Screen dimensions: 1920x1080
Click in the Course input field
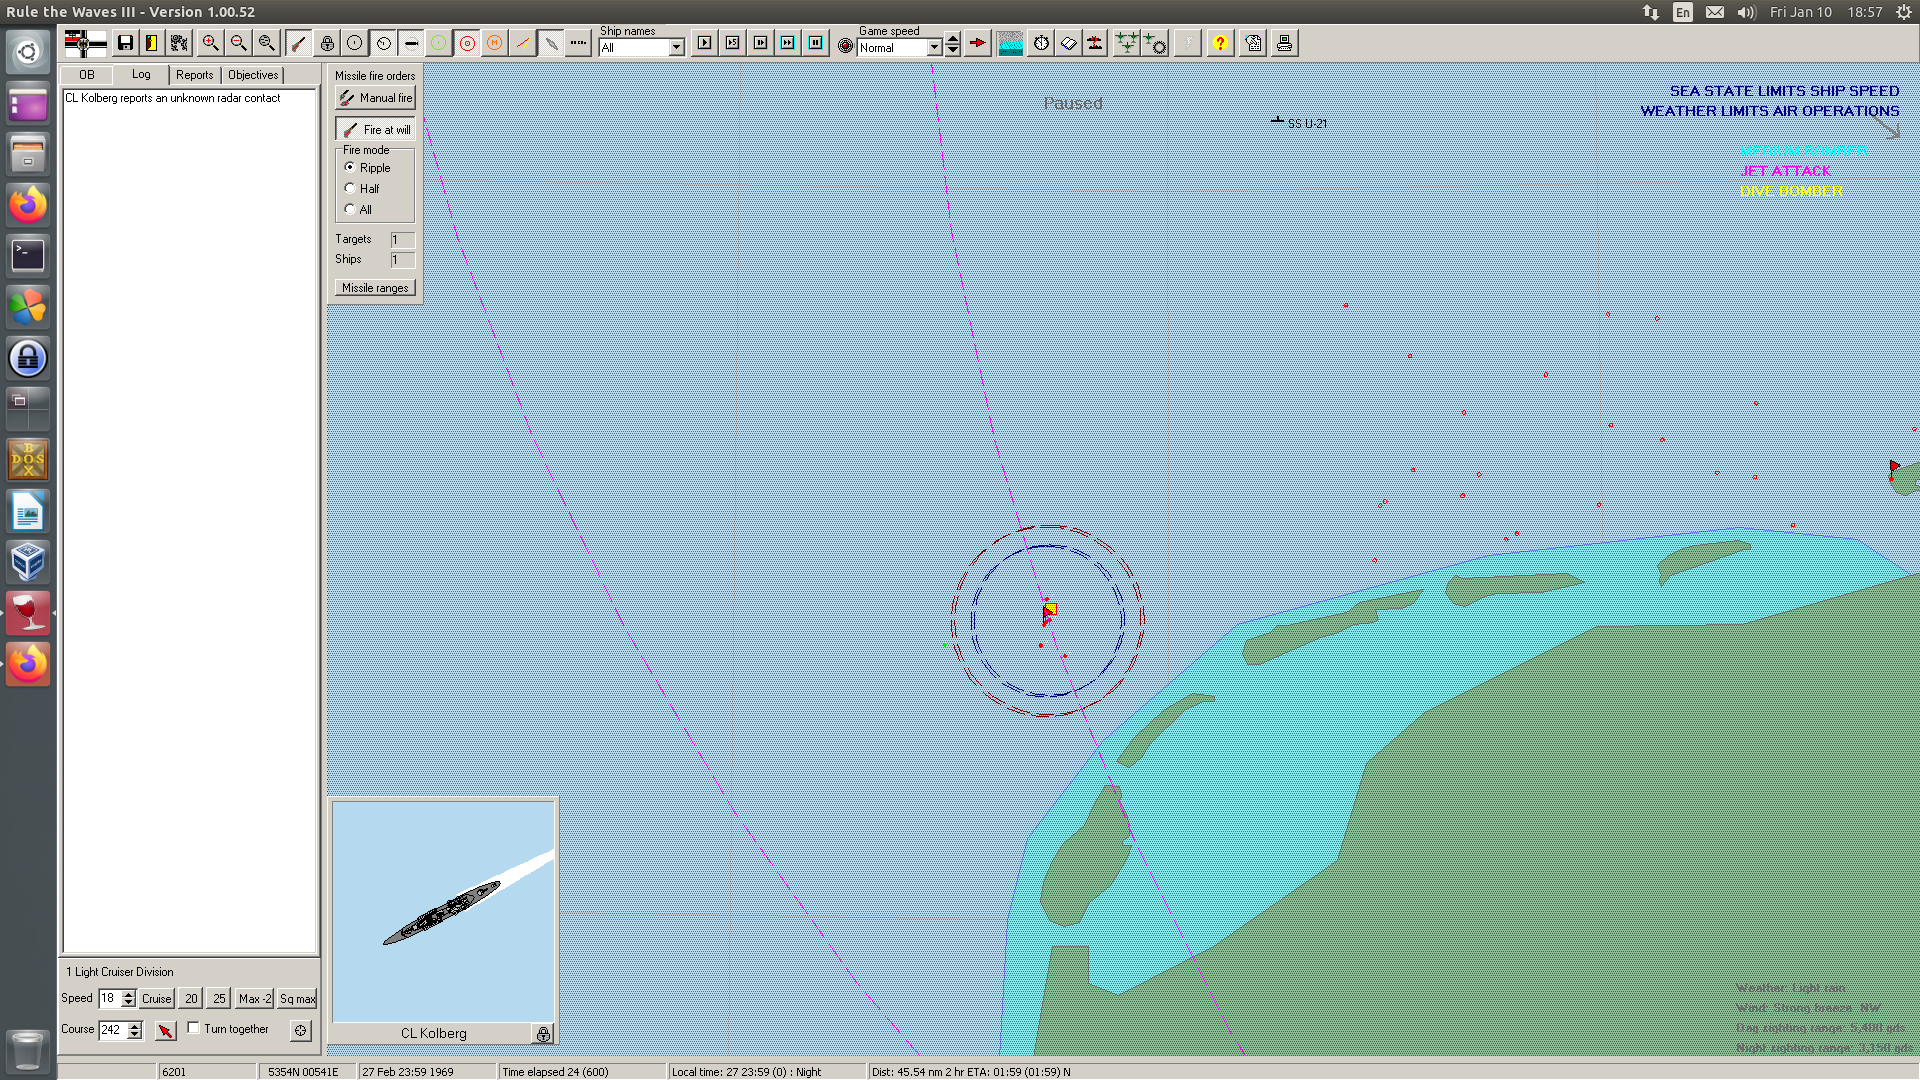(x=112, y=1030)
